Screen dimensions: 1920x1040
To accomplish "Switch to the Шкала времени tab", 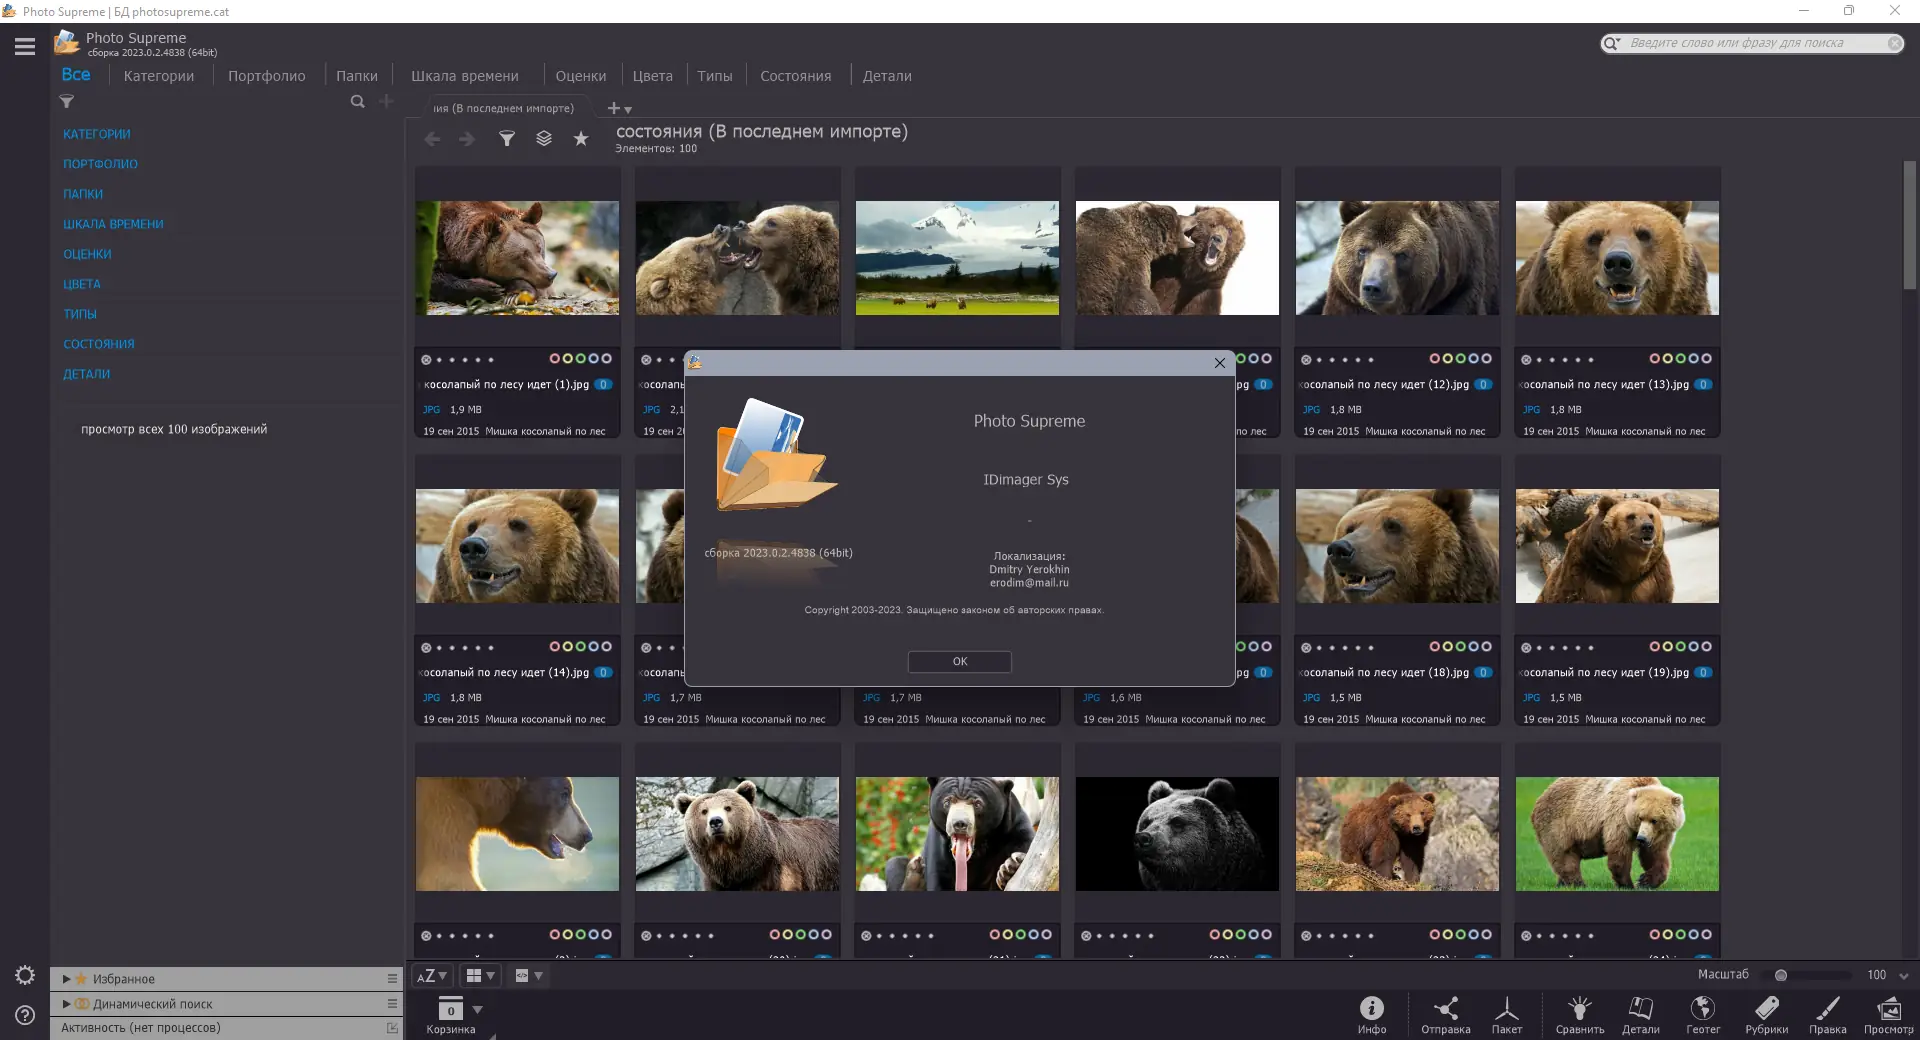I will click(465, 76).
